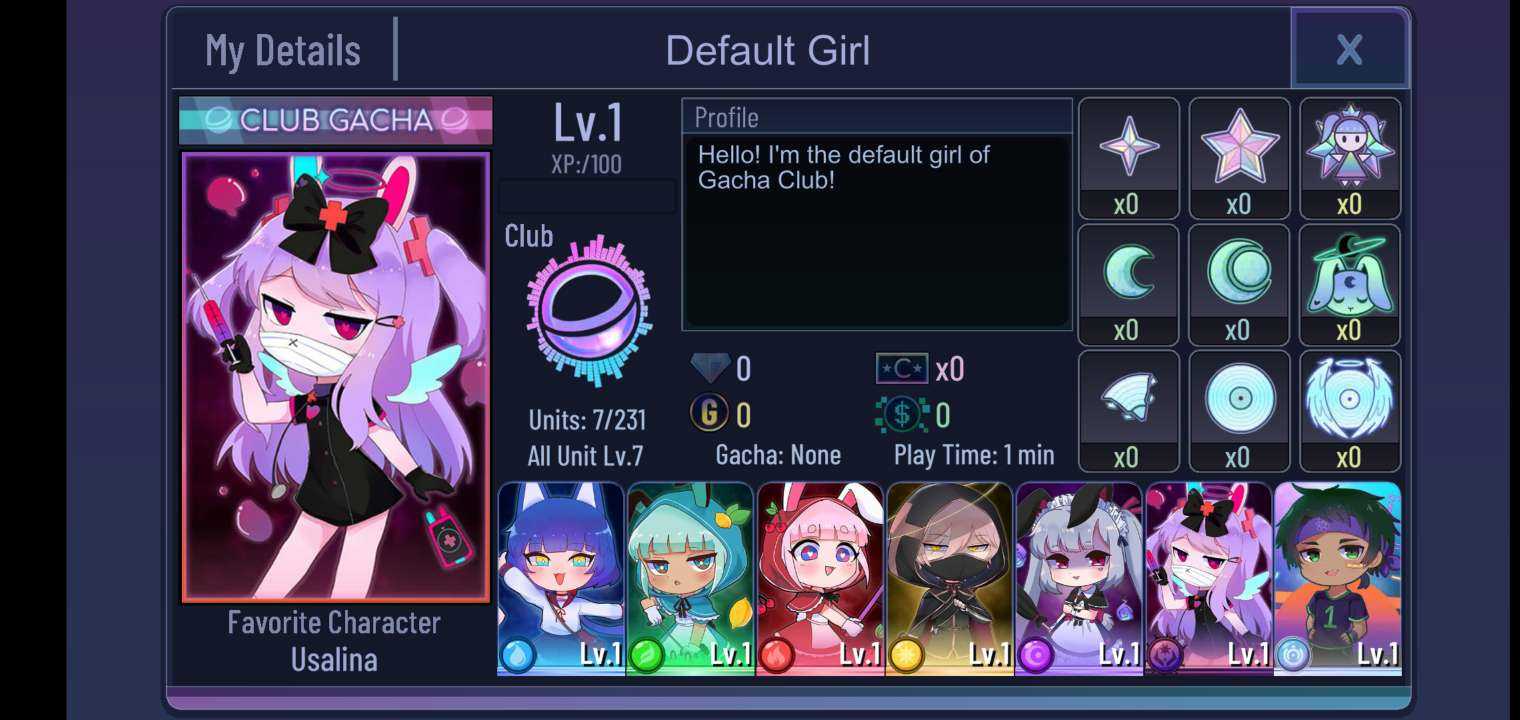Viewport: 1520px width, 720px height.
Task: Click the XP progress bar
Action: (587, 196)
